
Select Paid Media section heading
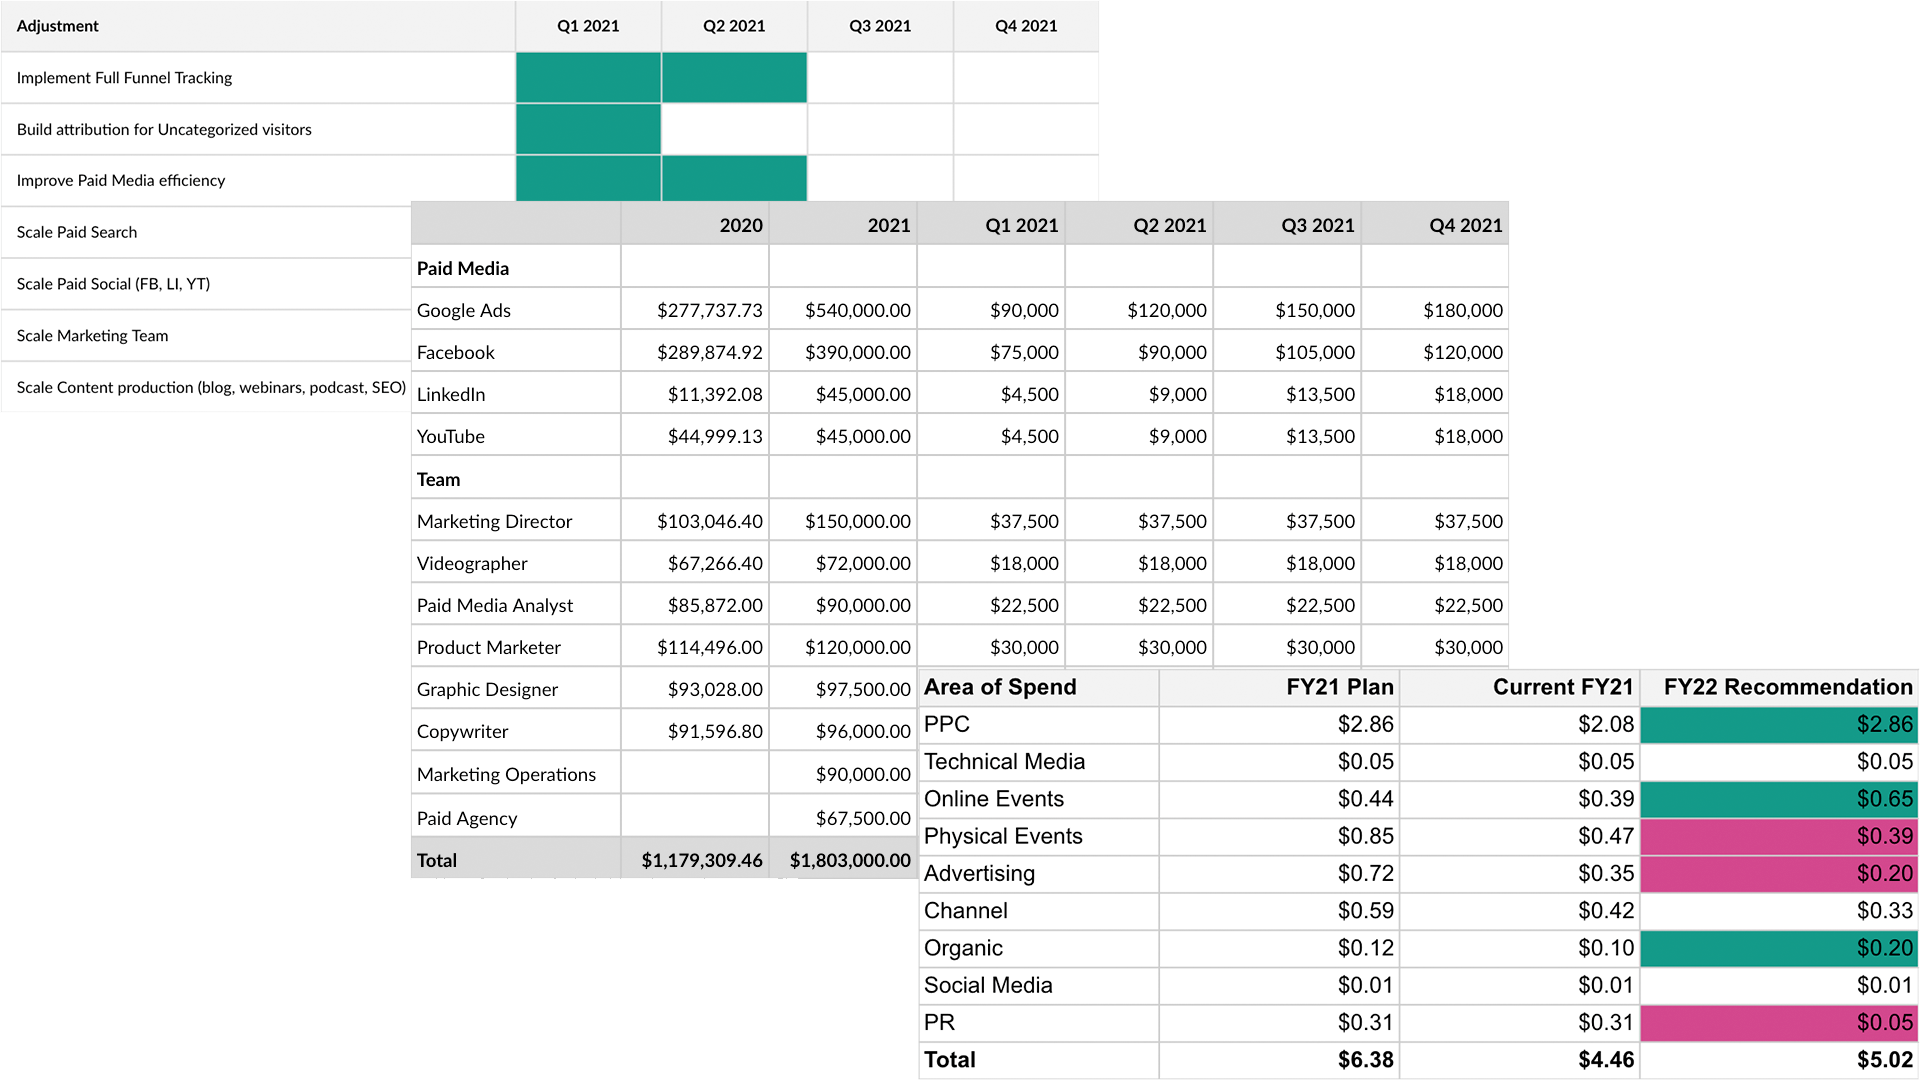(x=463, y=268)
